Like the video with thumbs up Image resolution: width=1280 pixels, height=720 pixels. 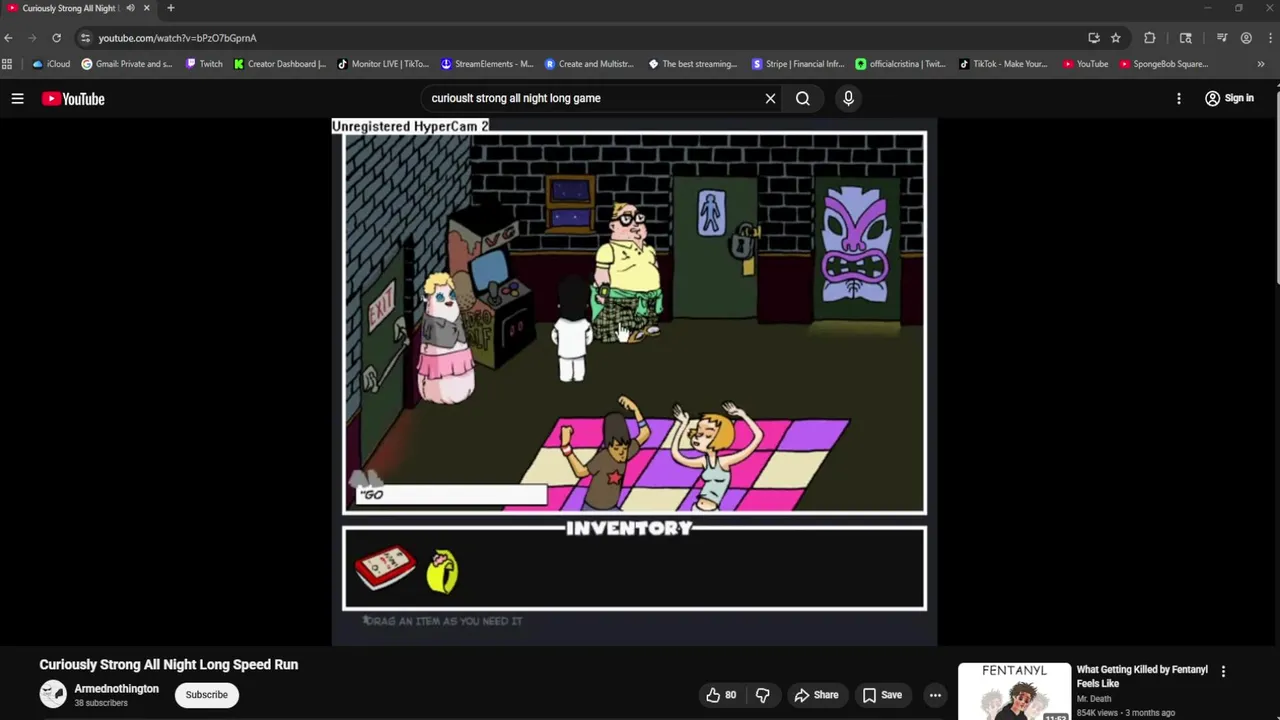click(x=722, y=695)
